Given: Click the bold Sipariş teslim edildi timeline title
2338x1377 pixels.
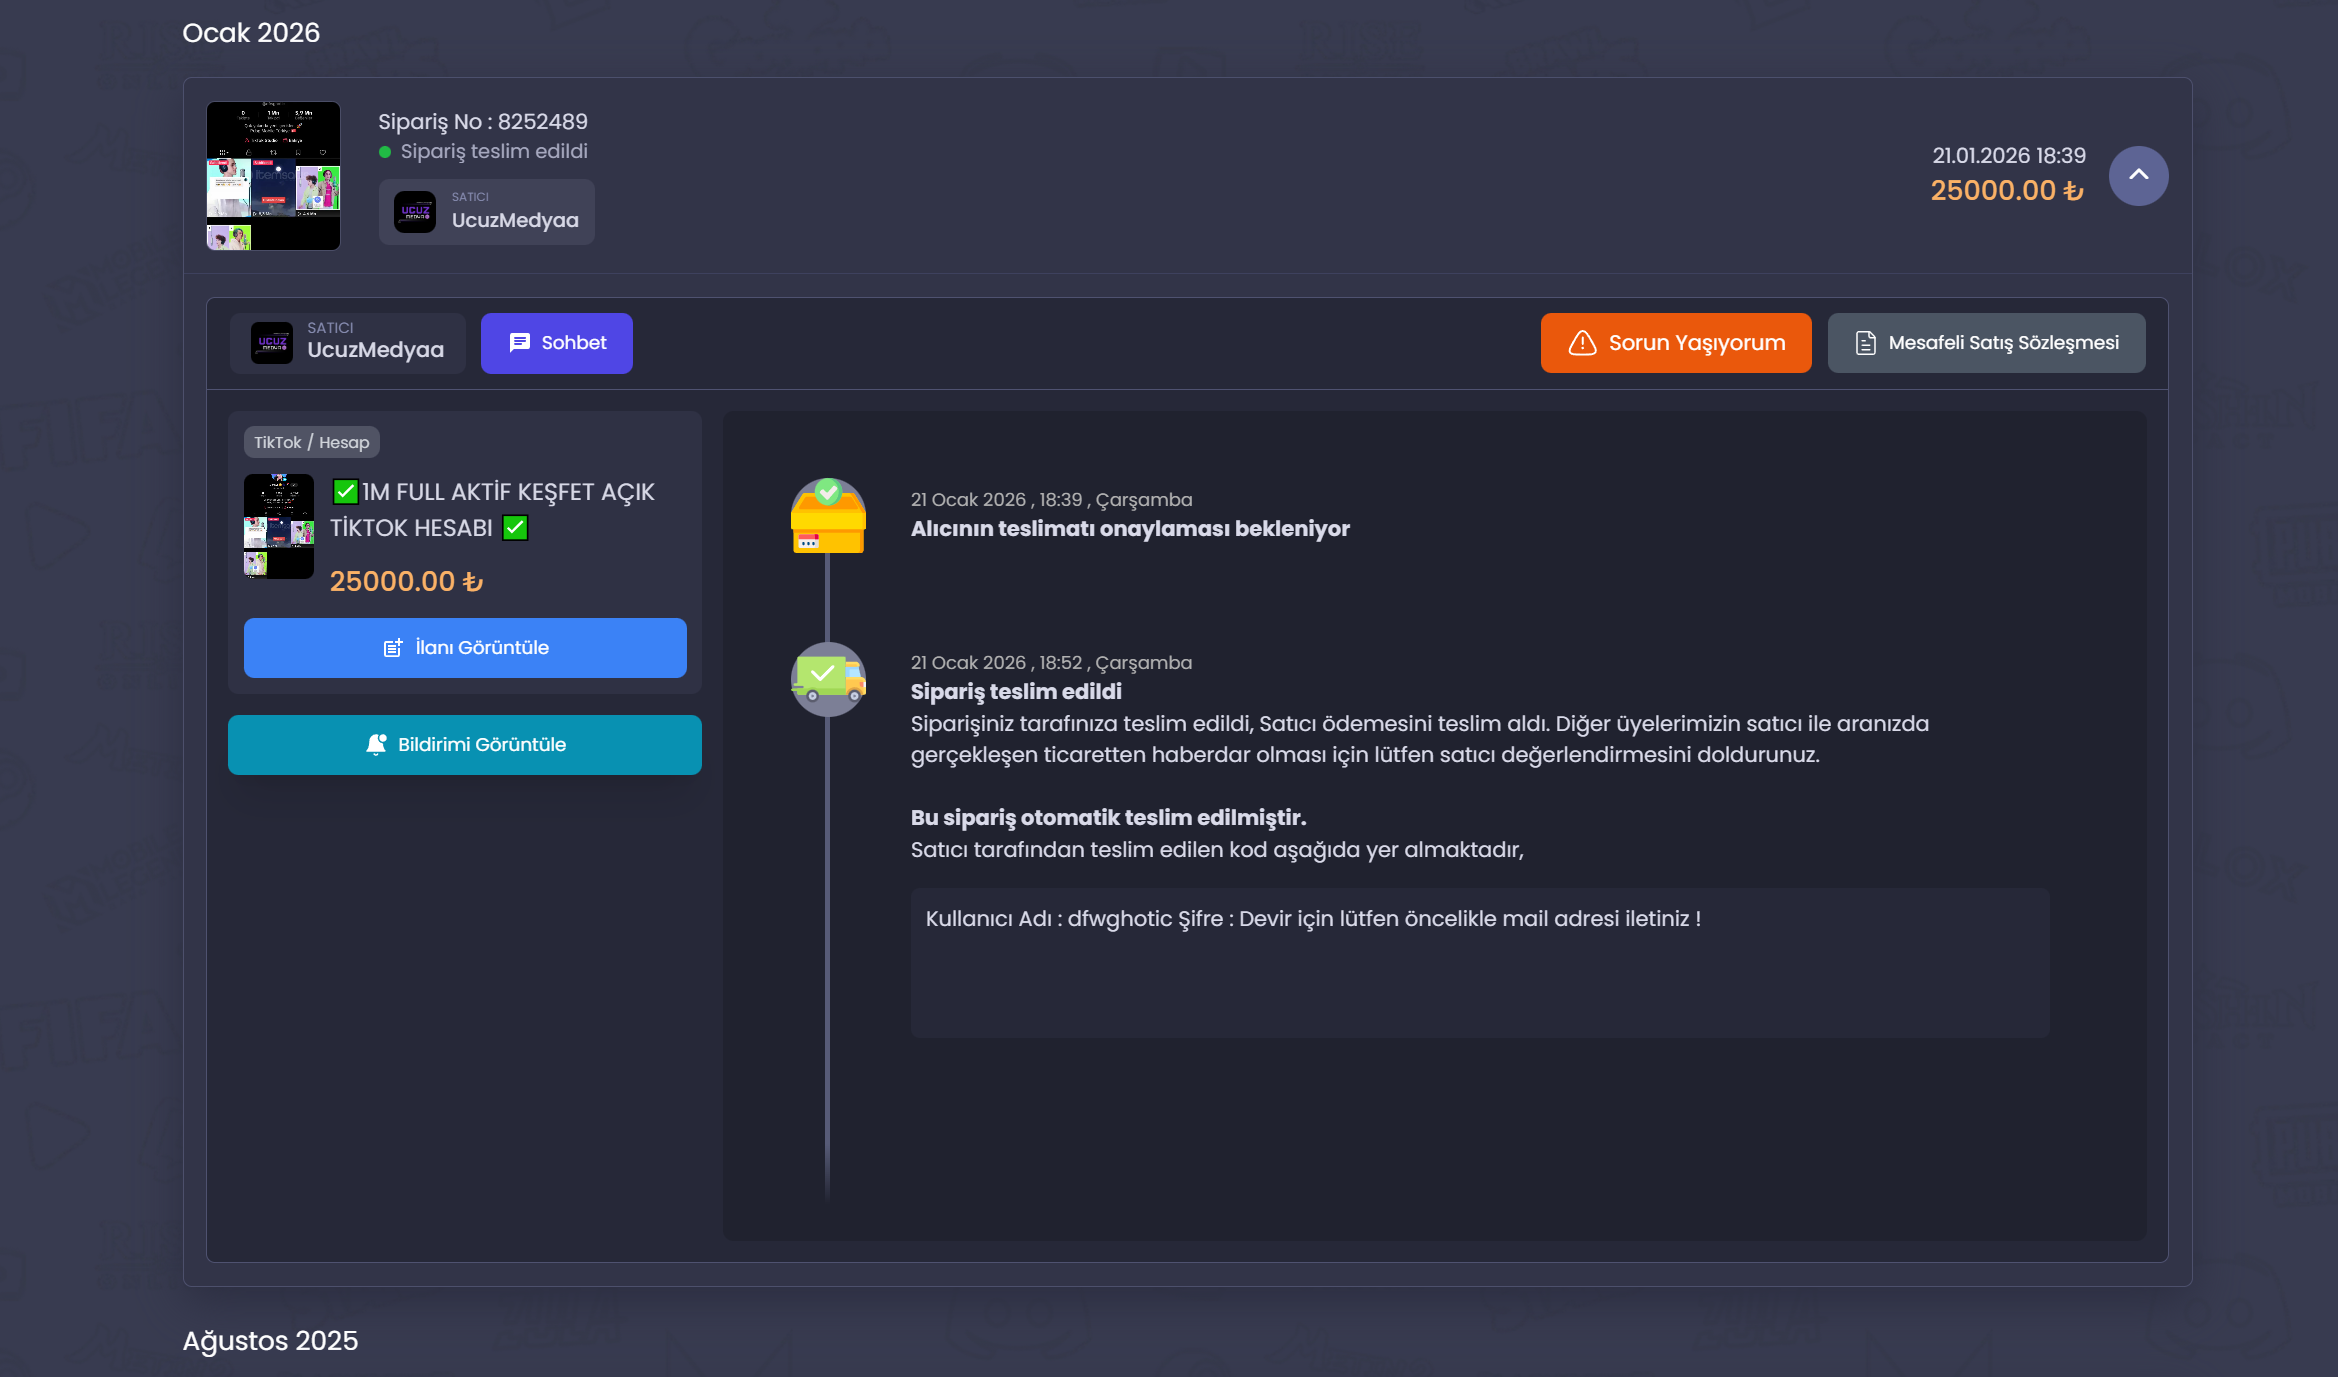Looking at the screenshot, I should (x=1016, y=692).
